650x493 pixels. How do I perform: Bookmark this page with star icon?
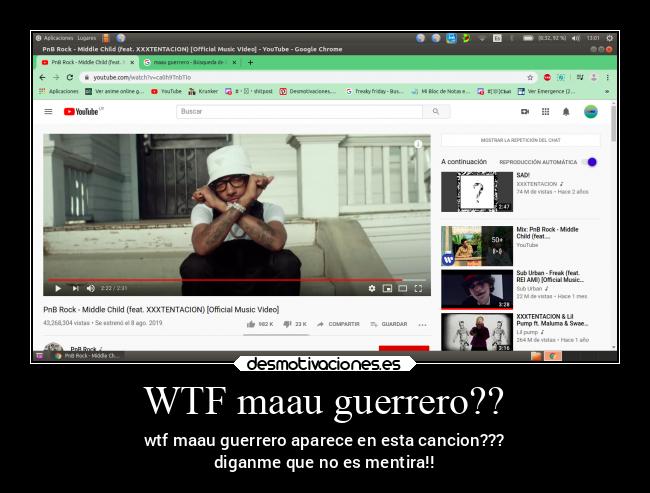pos(530,78)
